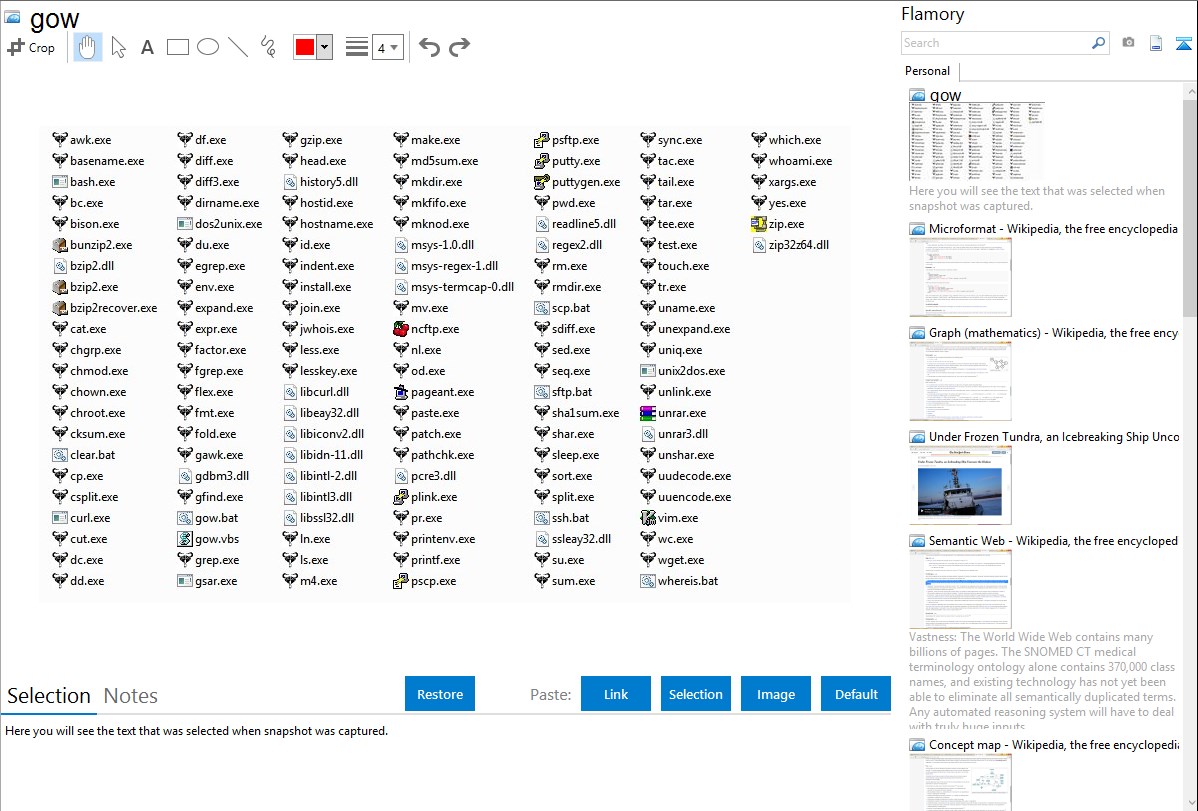Click the Concept map snapshot title
The width and height of the screenshot is (1198, 811).
point(1053,745)
